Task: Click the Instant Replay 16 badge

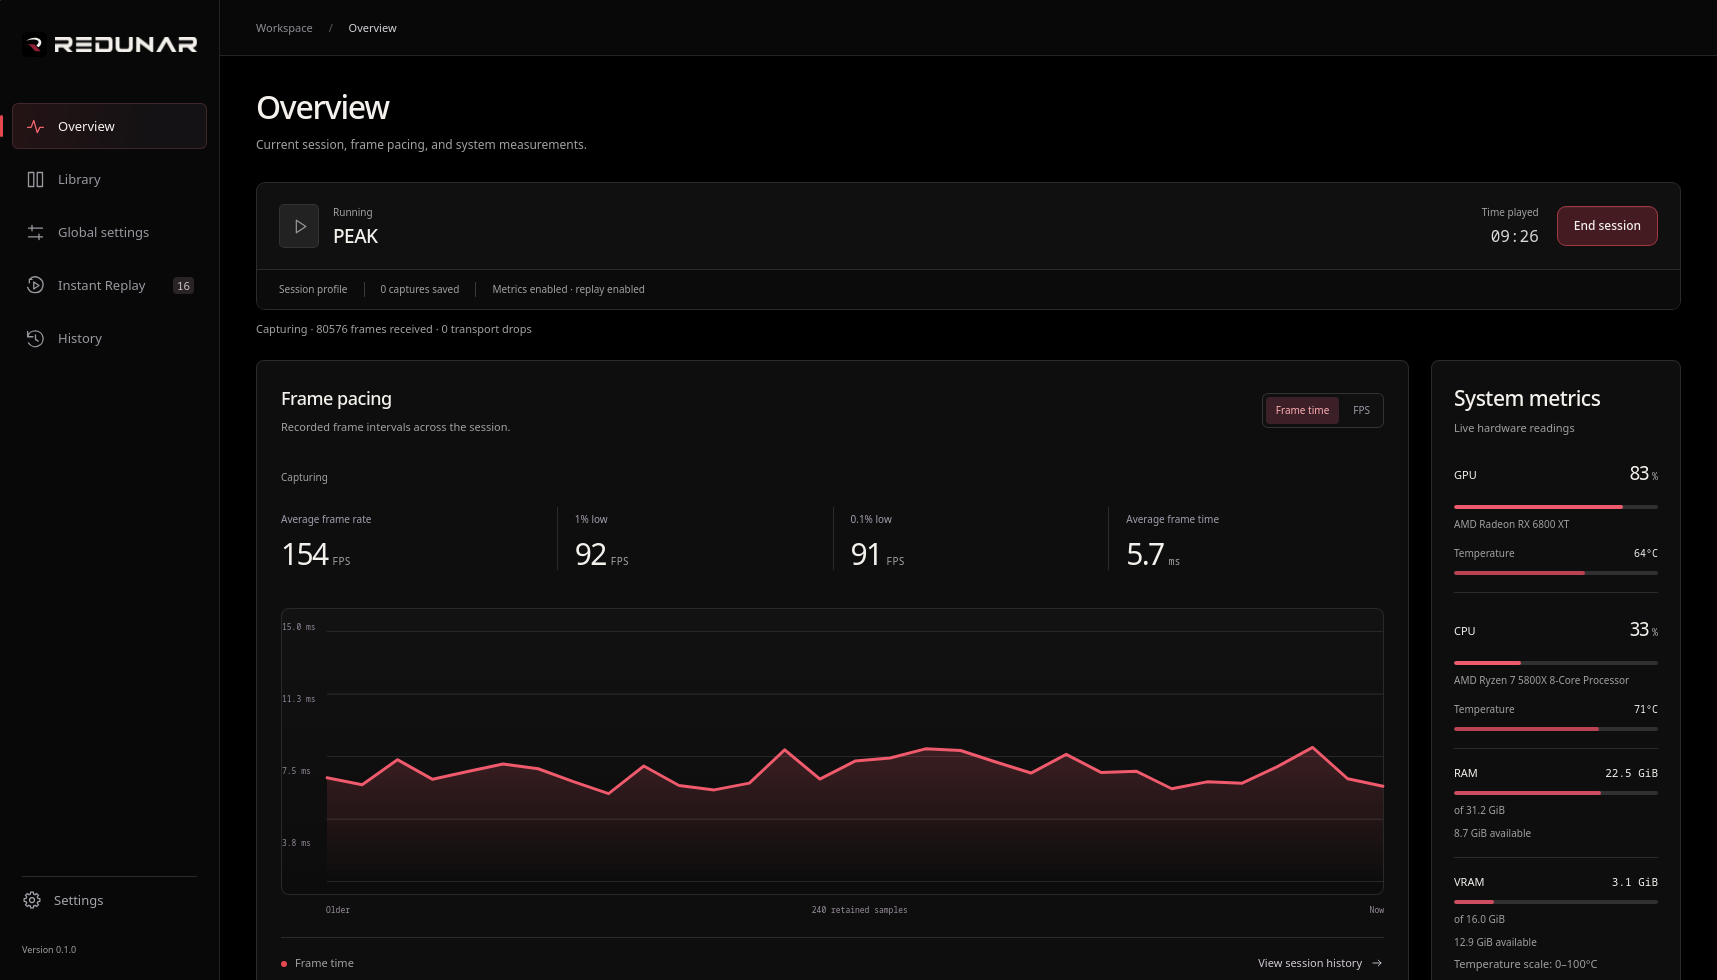Action: tap(183, 286)
